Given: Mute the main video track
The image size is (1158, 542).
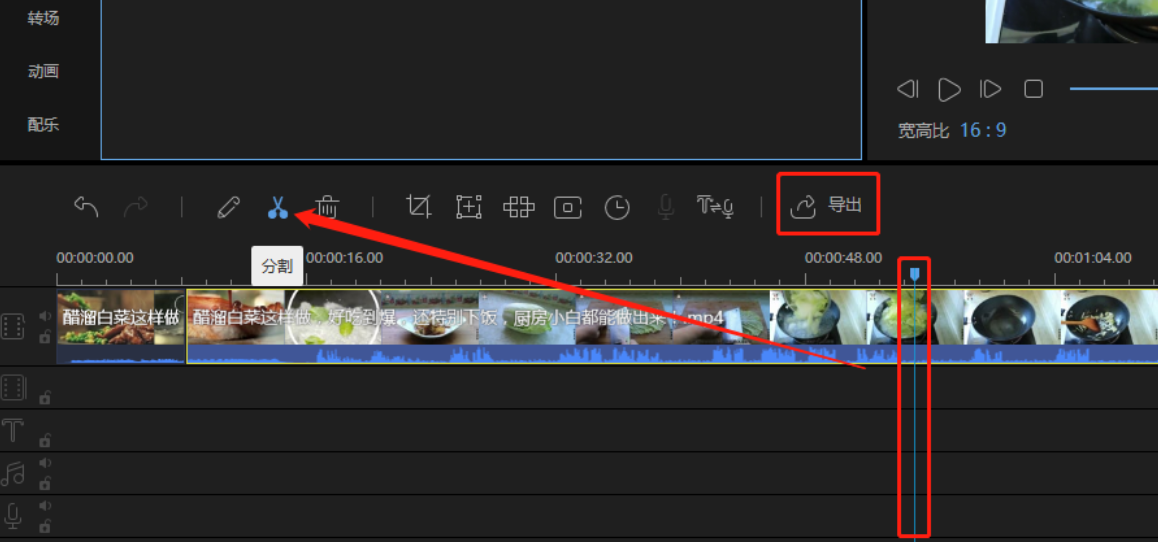Looking at the screenshot, I should [45, 316].
